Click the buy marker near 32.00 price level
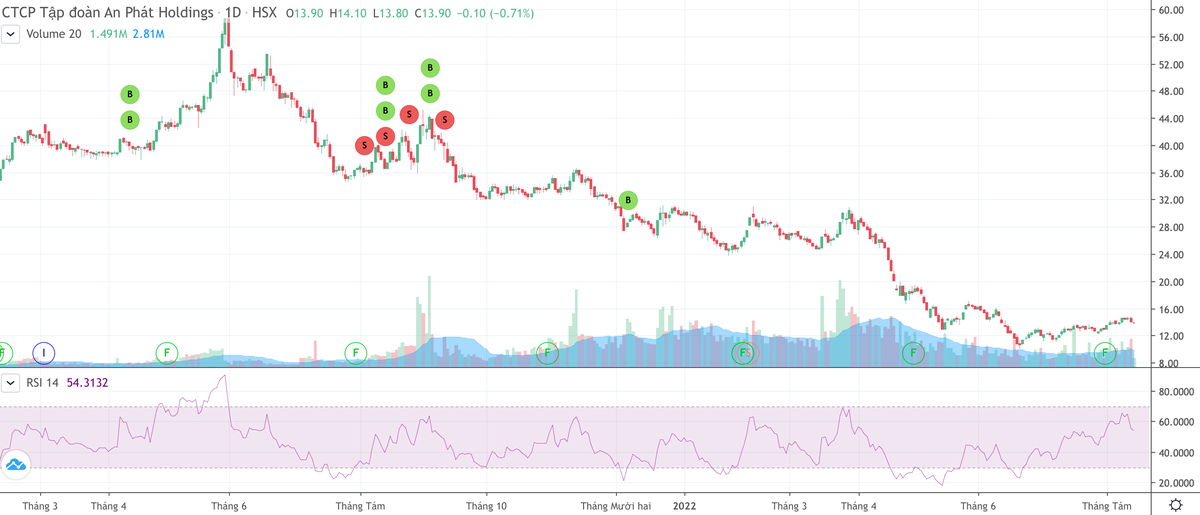Screen dimensions: 1200x515 (627, 200)
